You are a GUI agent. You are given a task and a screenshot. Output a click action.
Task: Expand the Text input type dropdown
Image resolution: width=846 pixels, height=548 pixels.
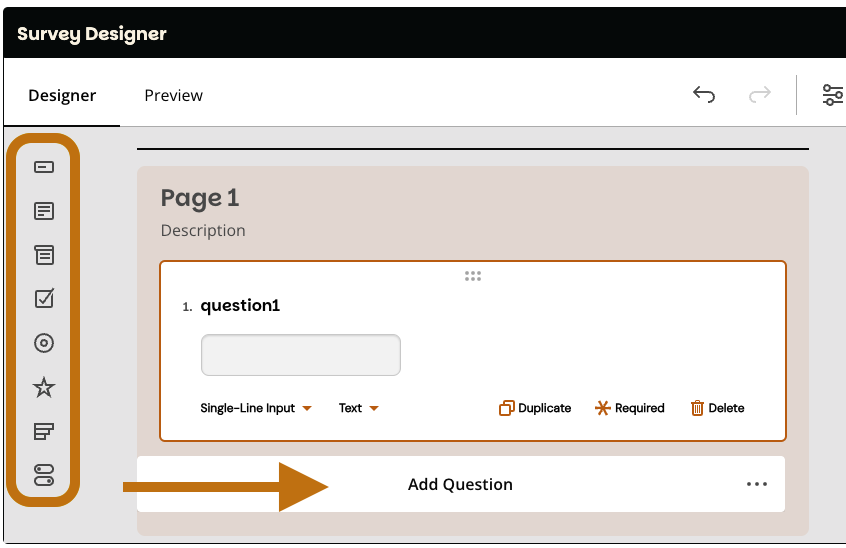tap(358, 408)
